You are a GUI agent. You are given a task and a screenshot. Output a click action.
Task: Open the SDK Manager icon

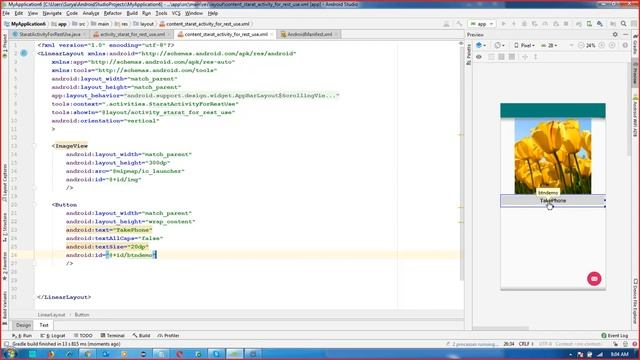[x=600, y=24]
